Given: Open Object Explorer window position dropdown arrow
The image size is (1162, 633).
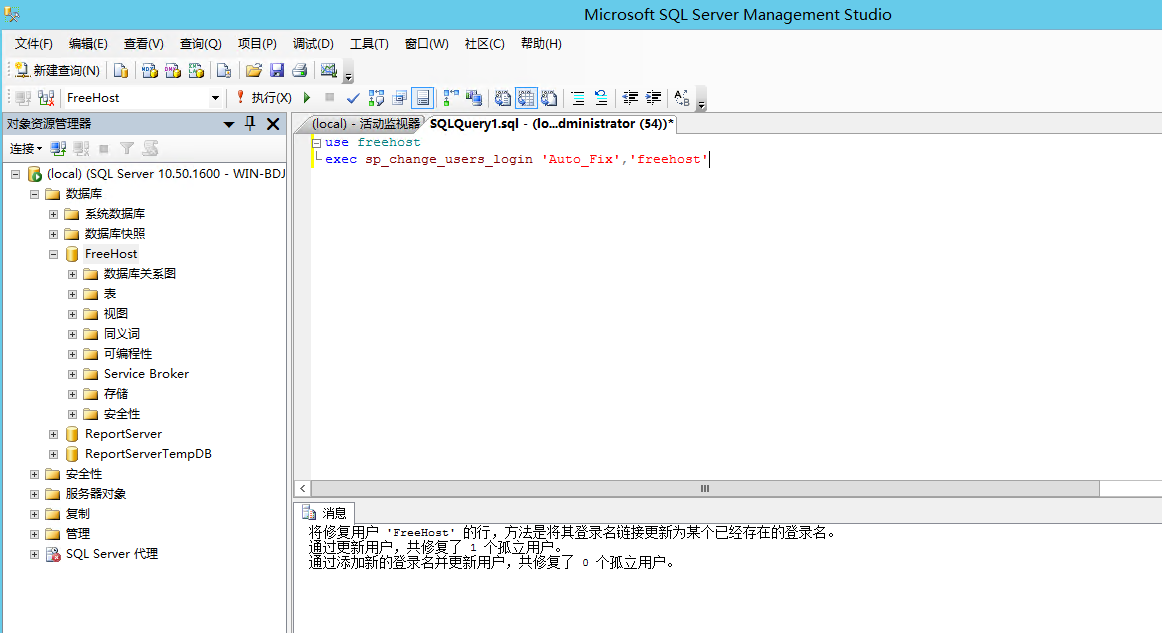Looking at the screenshot, I should pos(229,125).
